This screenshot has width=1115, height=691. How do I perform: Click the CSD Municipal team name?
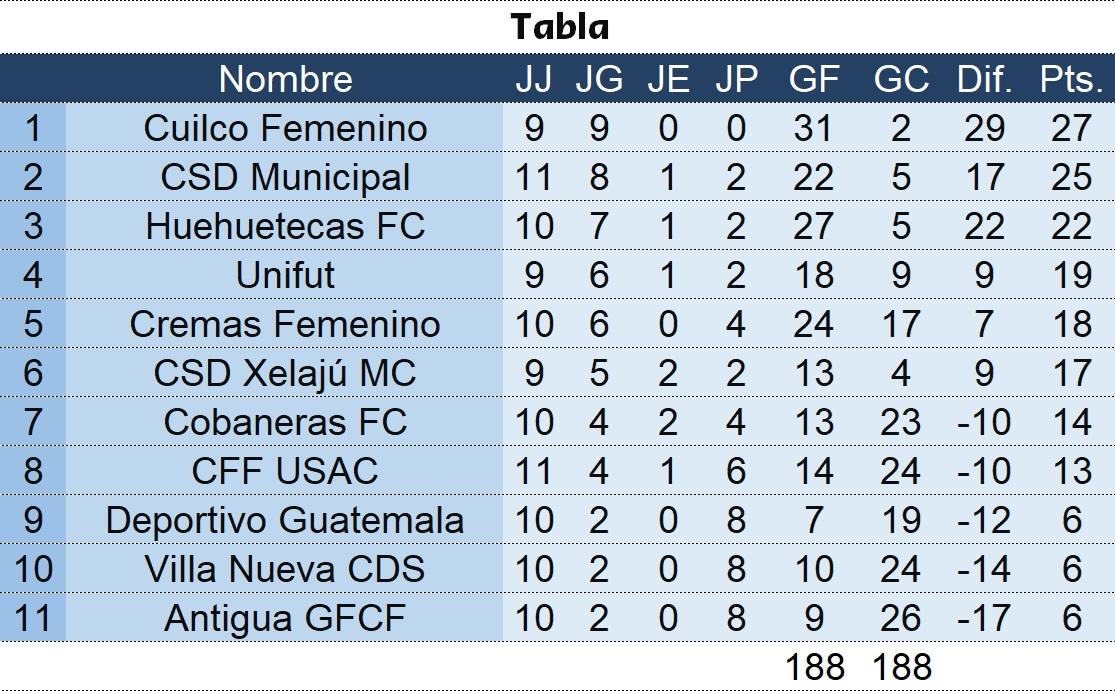pyautogui.click(x=285, y=177)
